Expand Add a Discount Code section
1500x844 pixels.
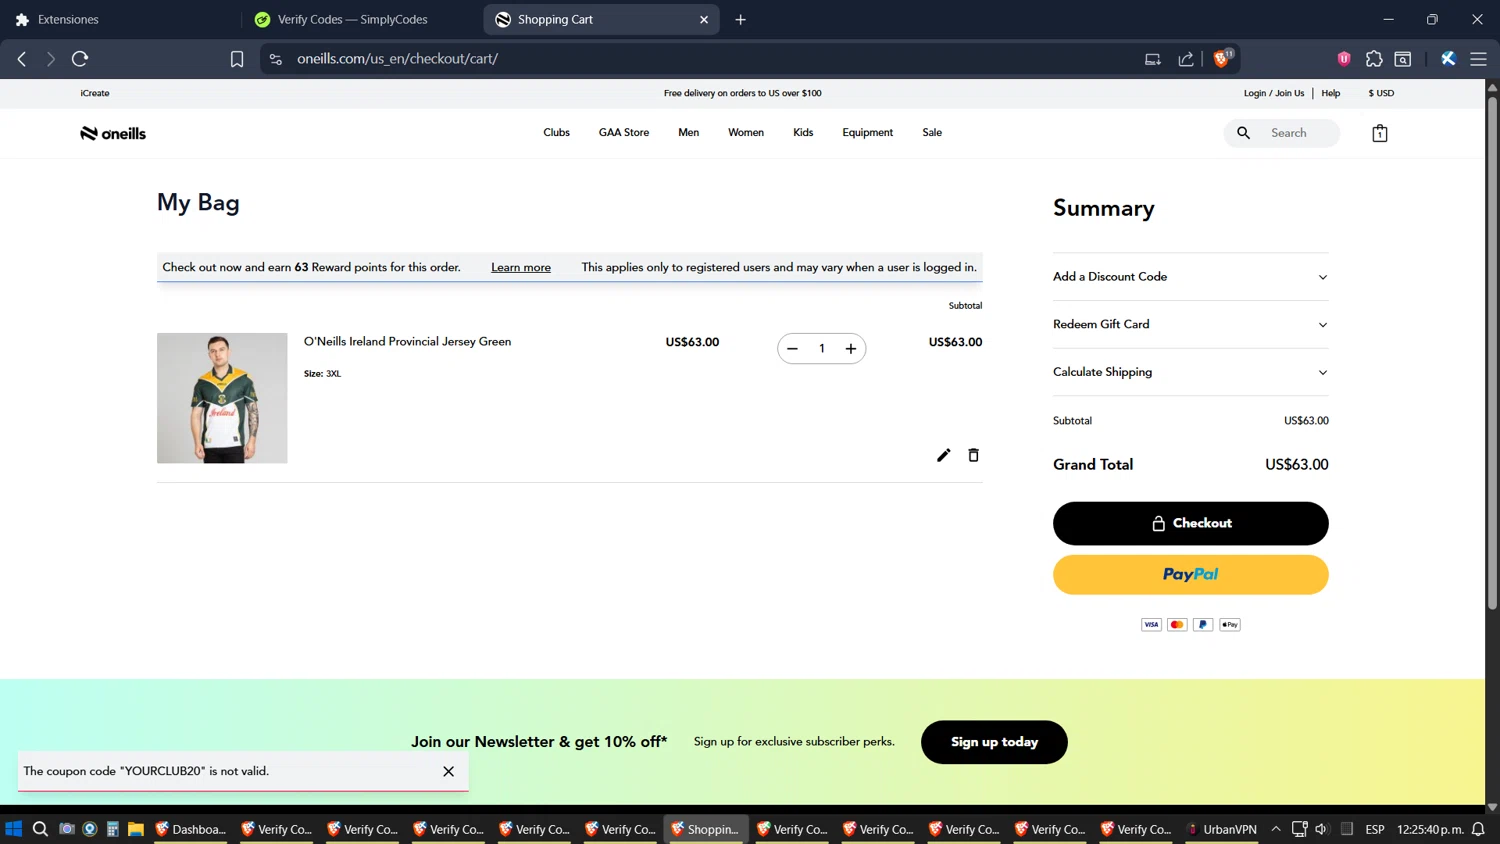pos(1190,277)
